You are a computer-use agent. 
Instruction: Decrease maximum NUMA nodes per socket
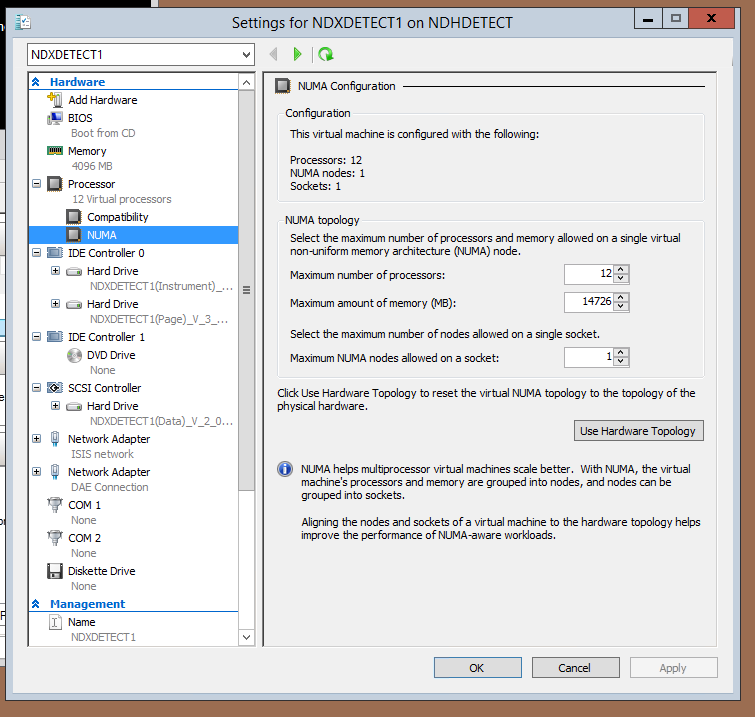coord(621,362)
